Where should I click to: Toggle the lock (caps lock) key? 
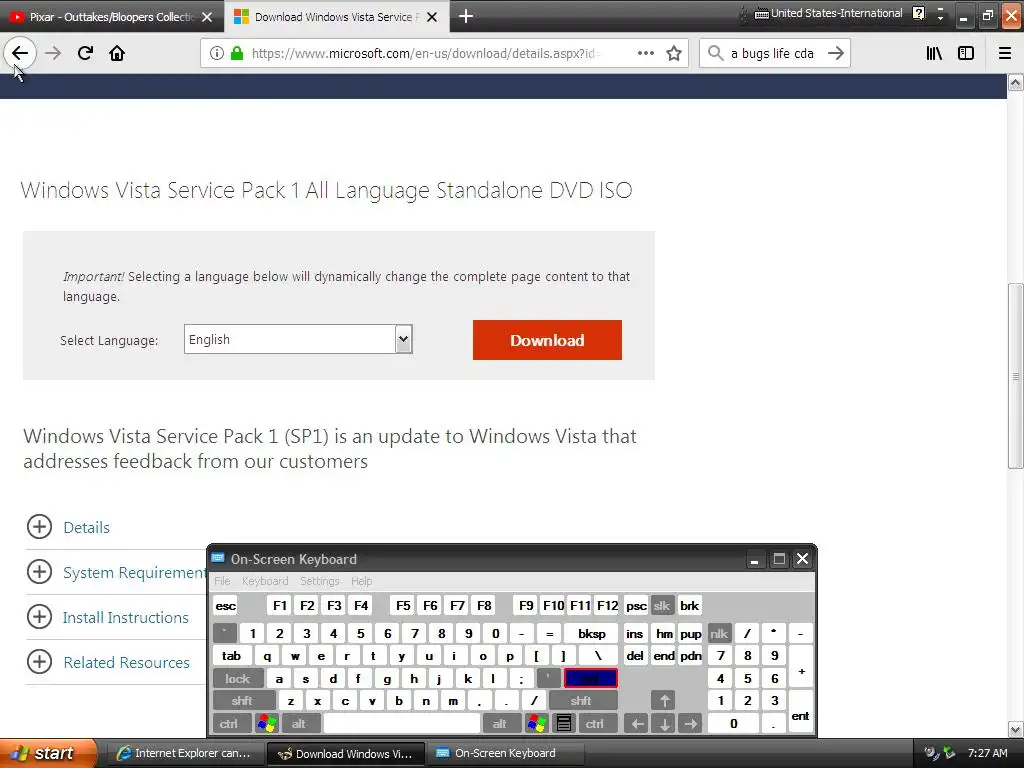(x=238, y=679)
